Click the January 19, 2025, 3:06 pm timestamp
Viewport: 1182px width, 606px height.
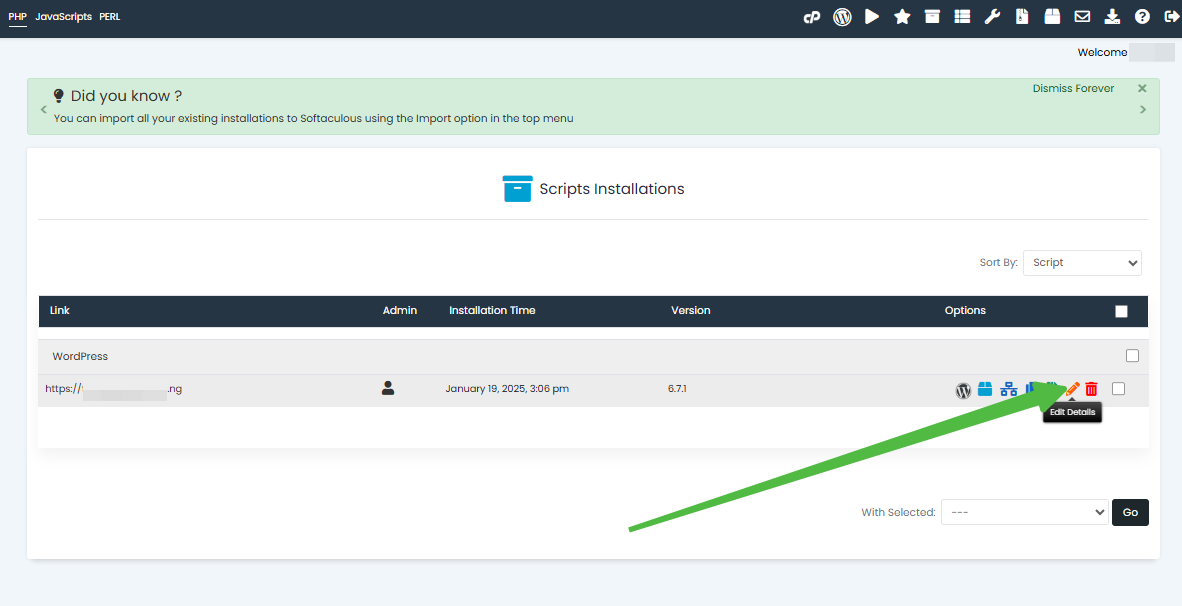[507, 389]
